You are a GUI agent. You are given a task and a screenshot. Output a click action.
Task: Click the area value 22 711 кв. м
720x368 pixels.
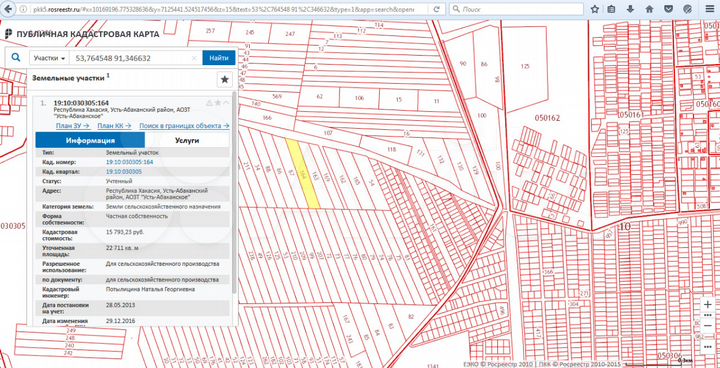pos(123,248)
